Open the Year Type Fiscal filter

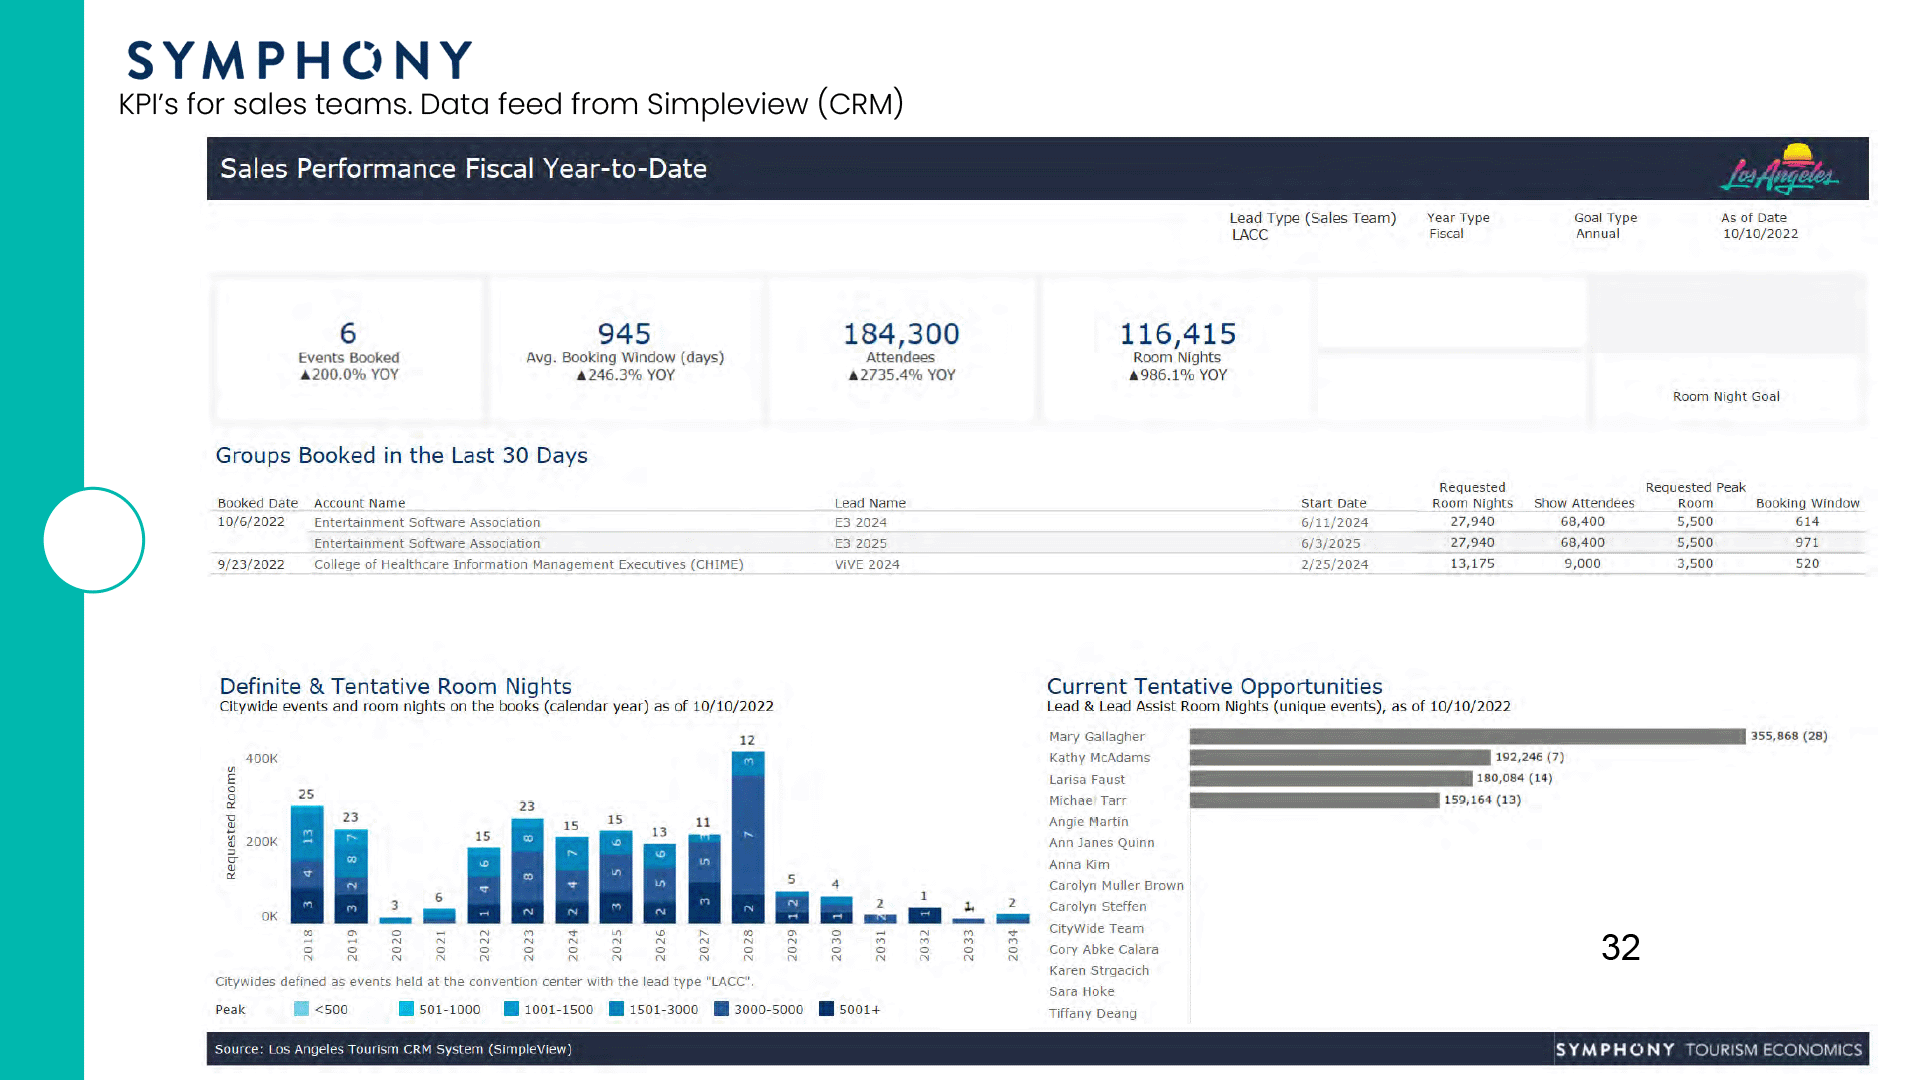pyautogui.click(x=1446, y=234)
